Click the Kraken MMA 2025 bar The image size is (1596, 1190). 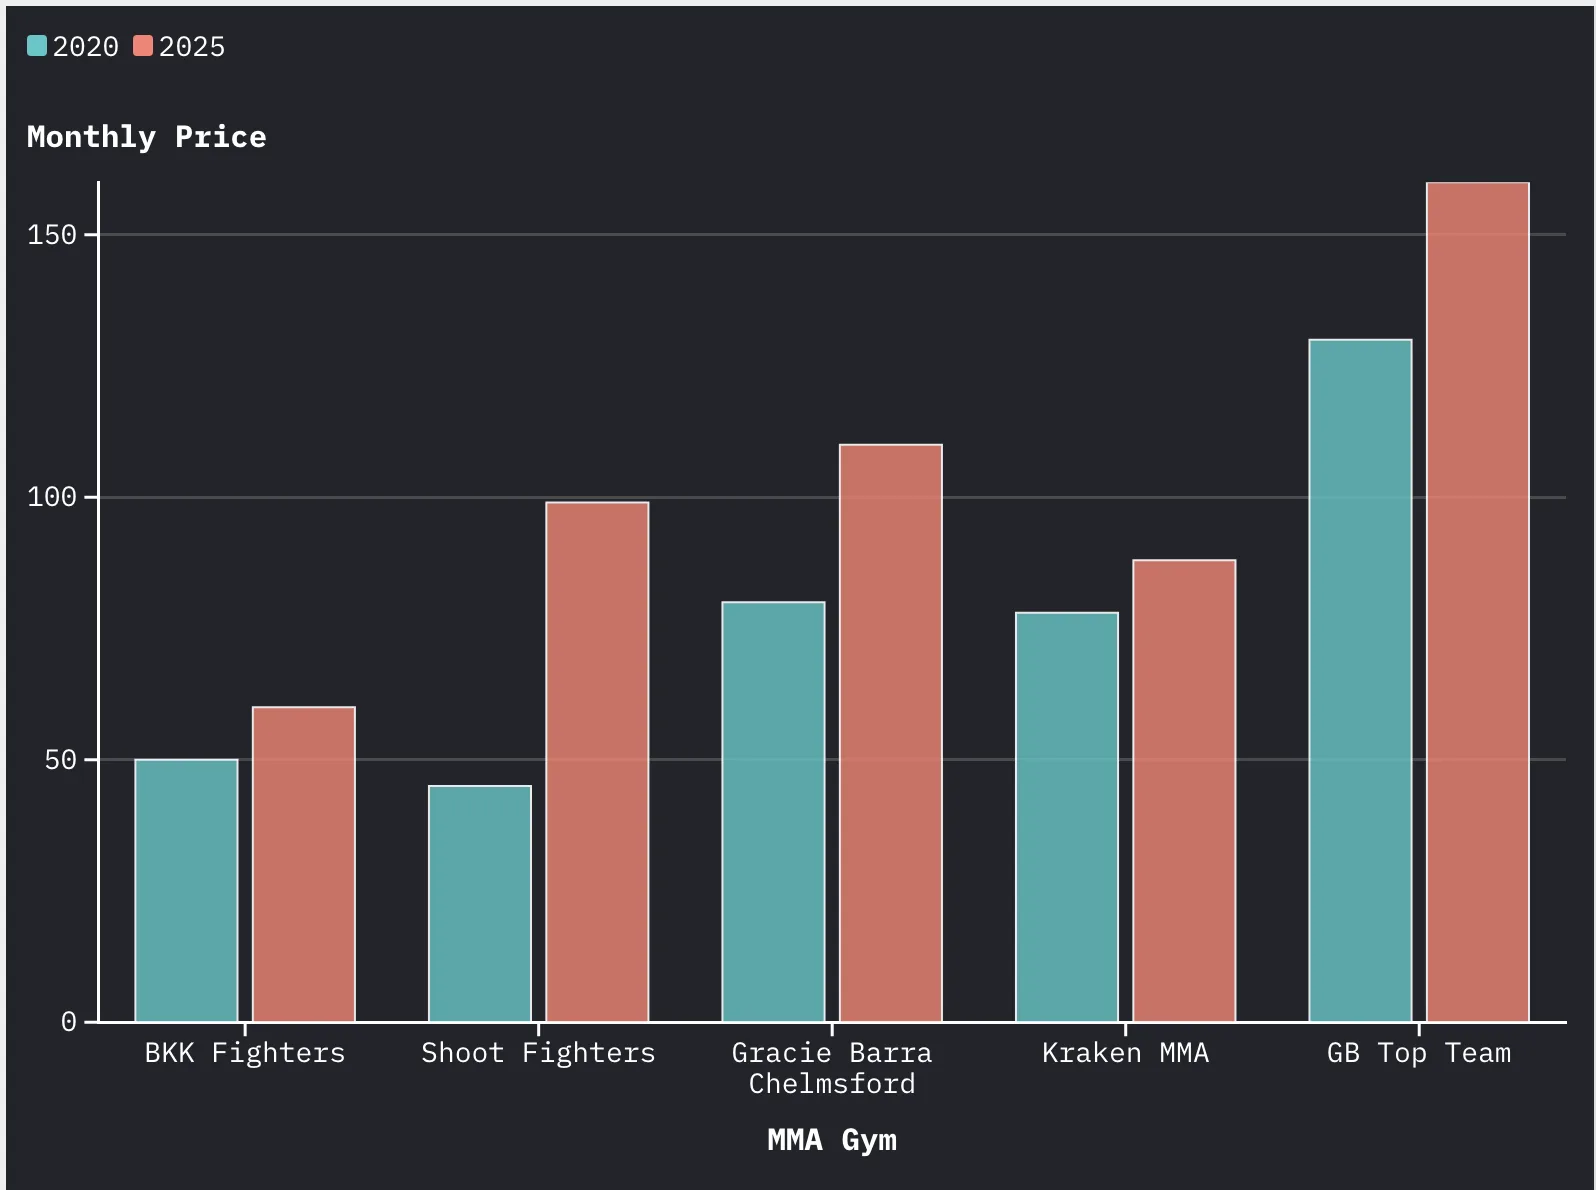point(1184,790)
